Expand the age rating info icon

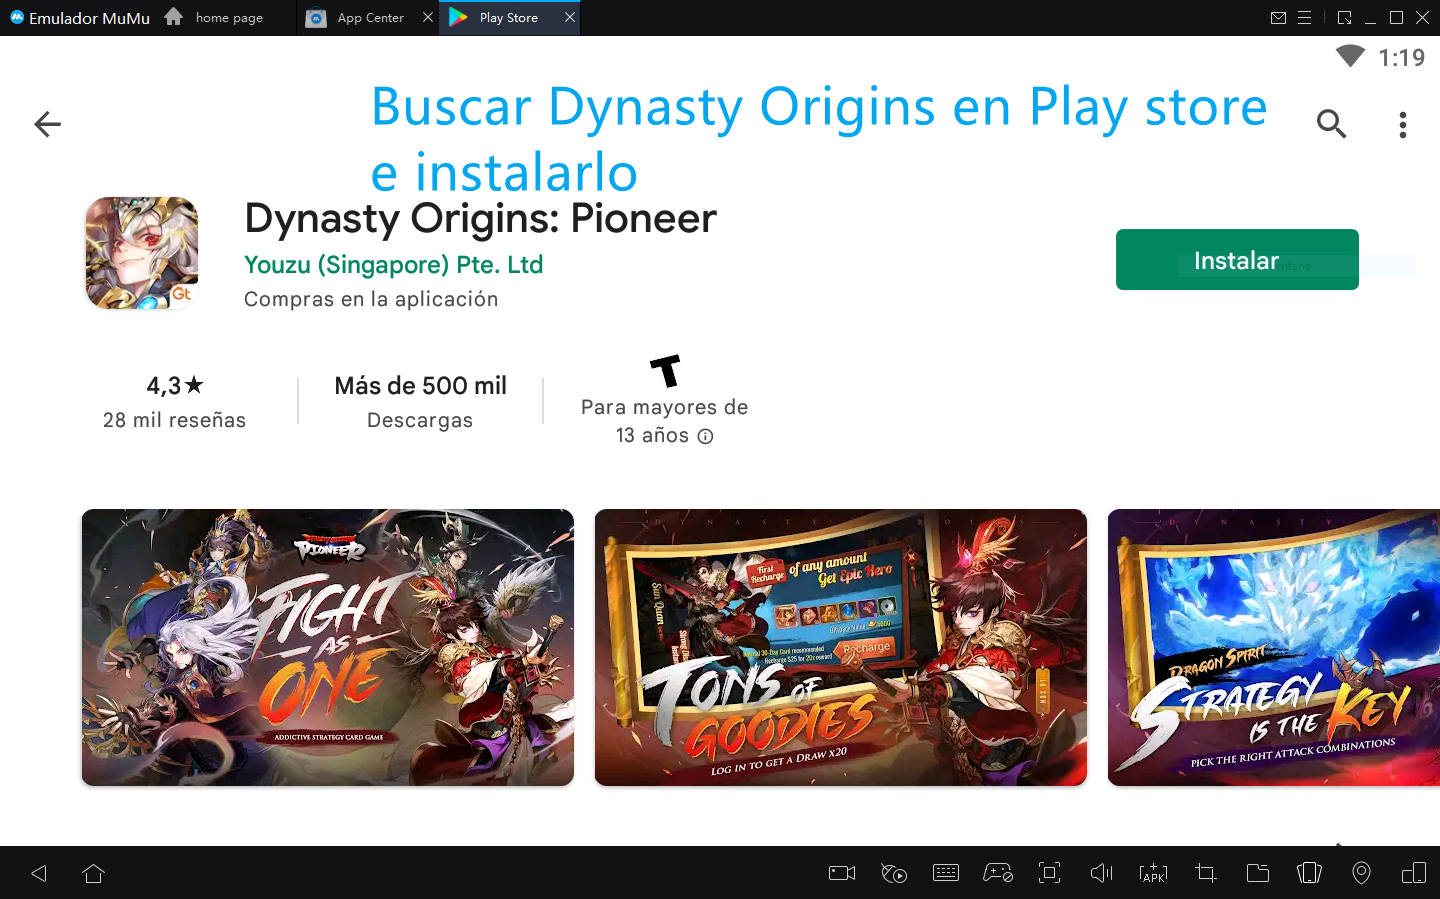pyautogui.click(x=705, y=436)
